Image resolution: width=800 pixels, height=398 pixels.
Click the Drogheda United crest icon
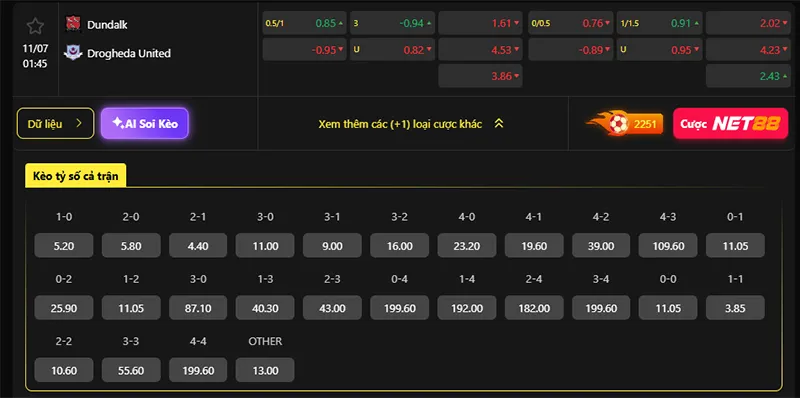[x=73, y=52]
